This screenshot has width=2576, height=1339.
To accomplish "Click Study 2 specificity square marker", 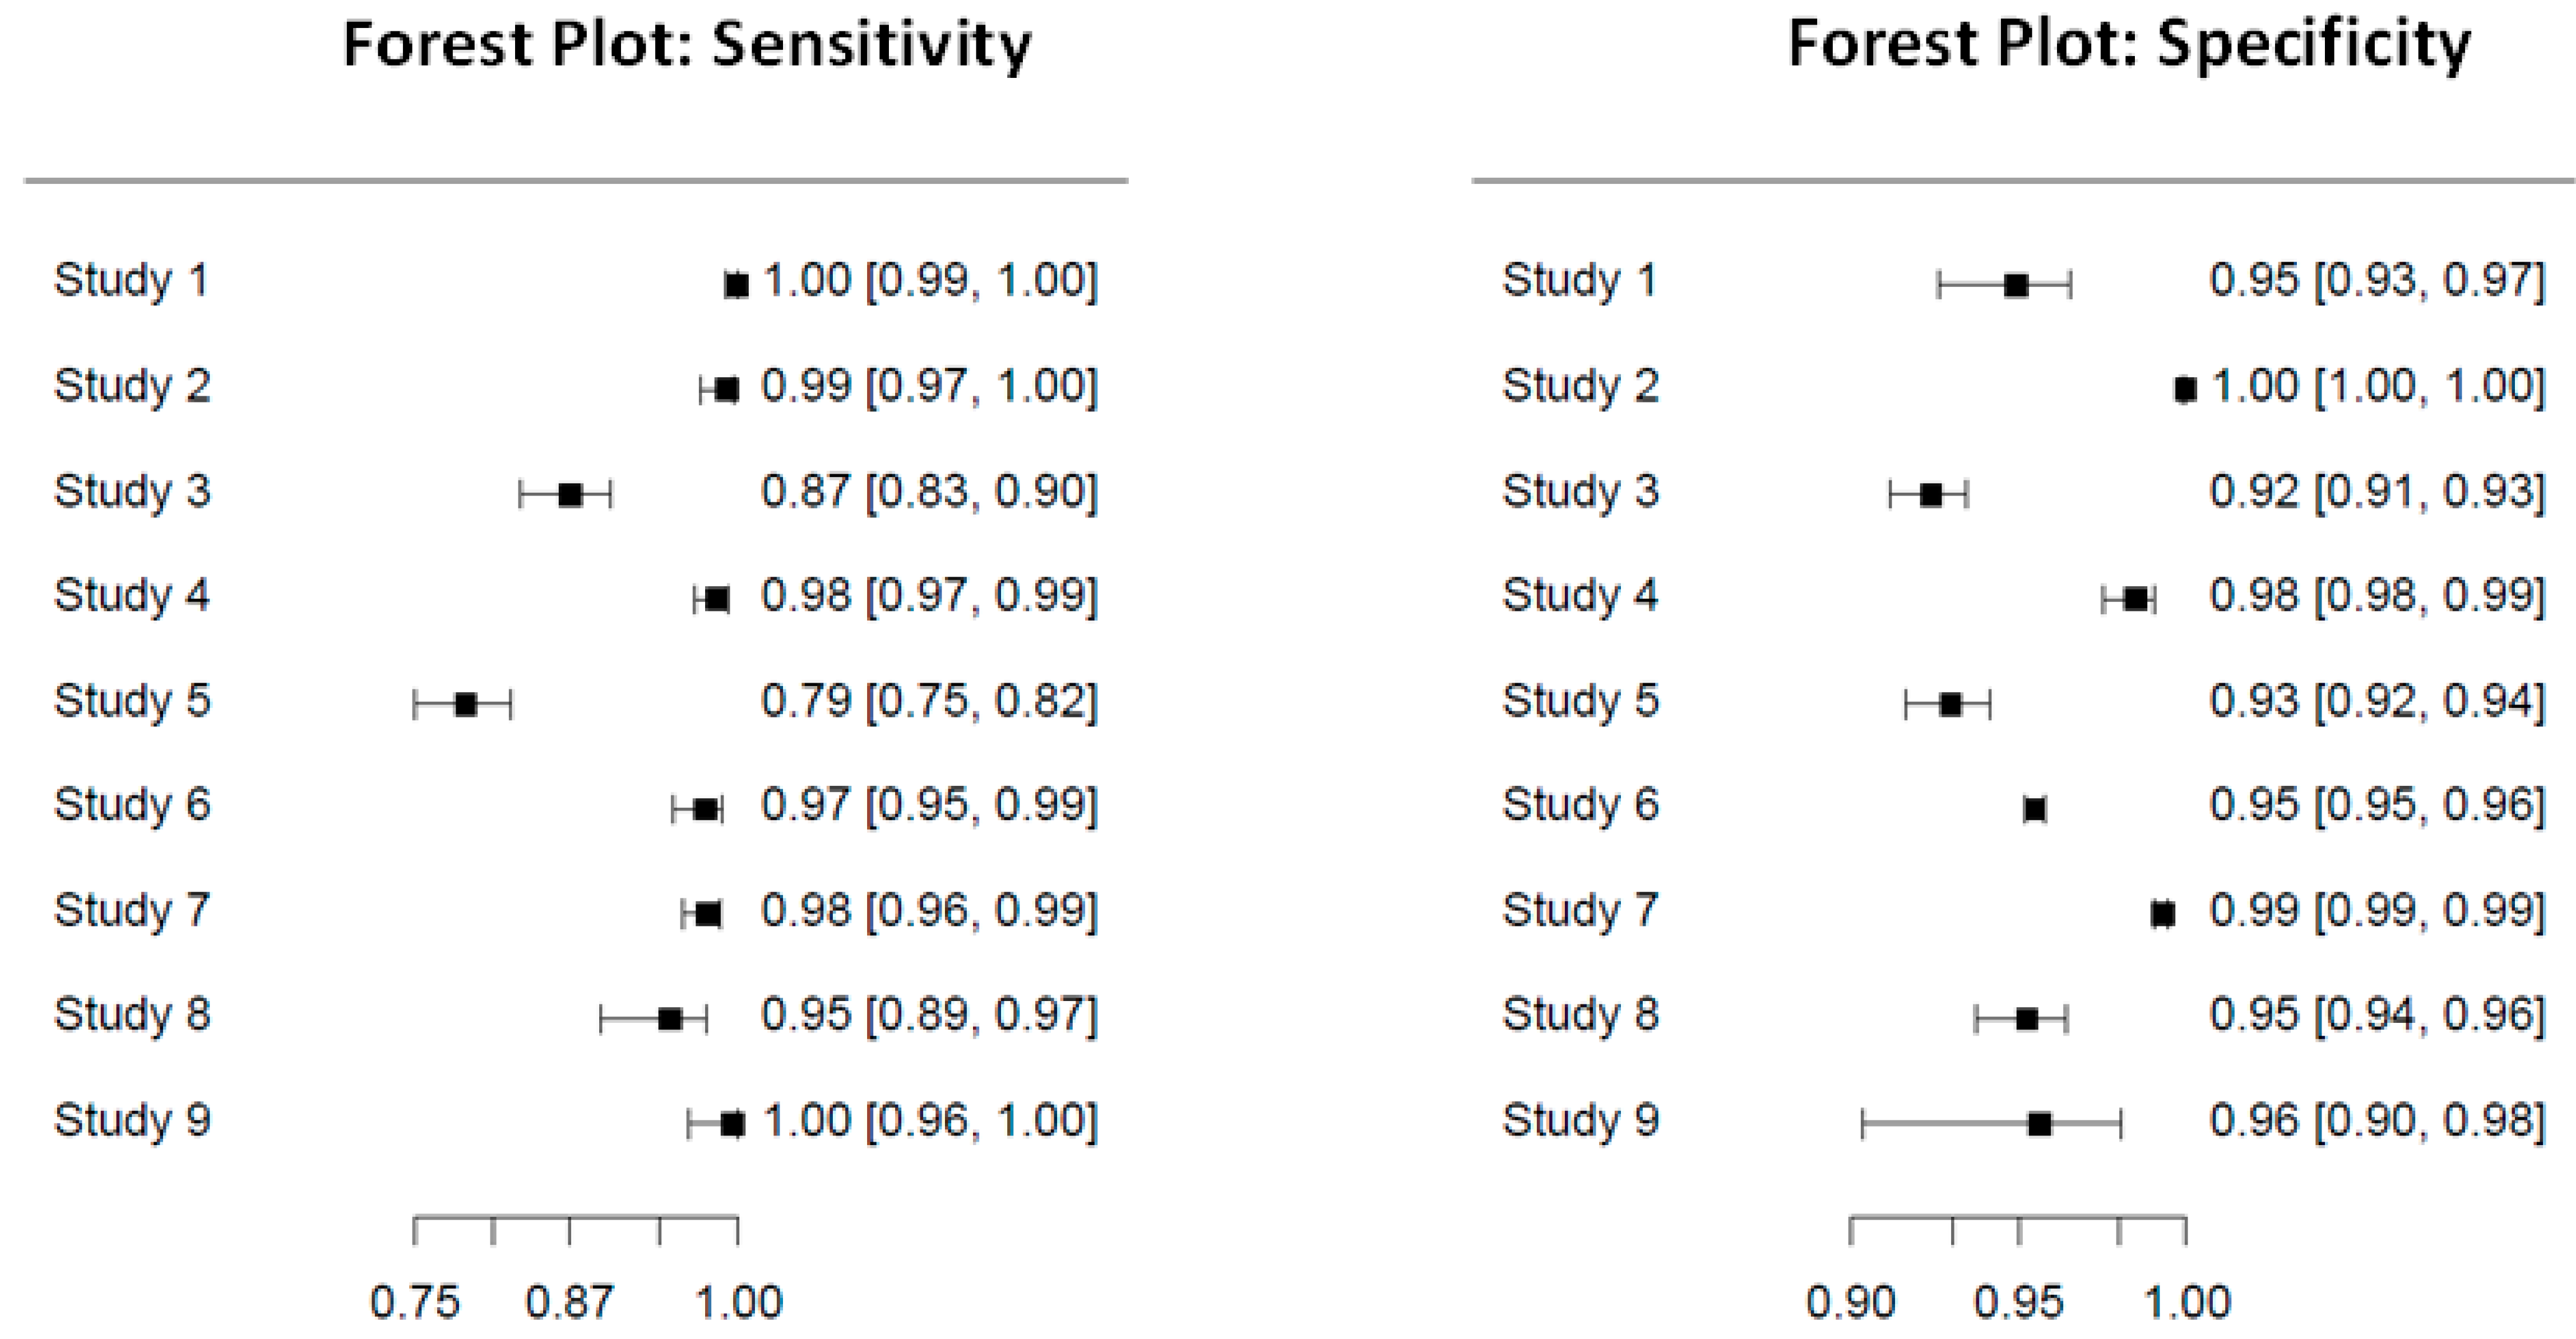I will click(x=2185, y=389).
